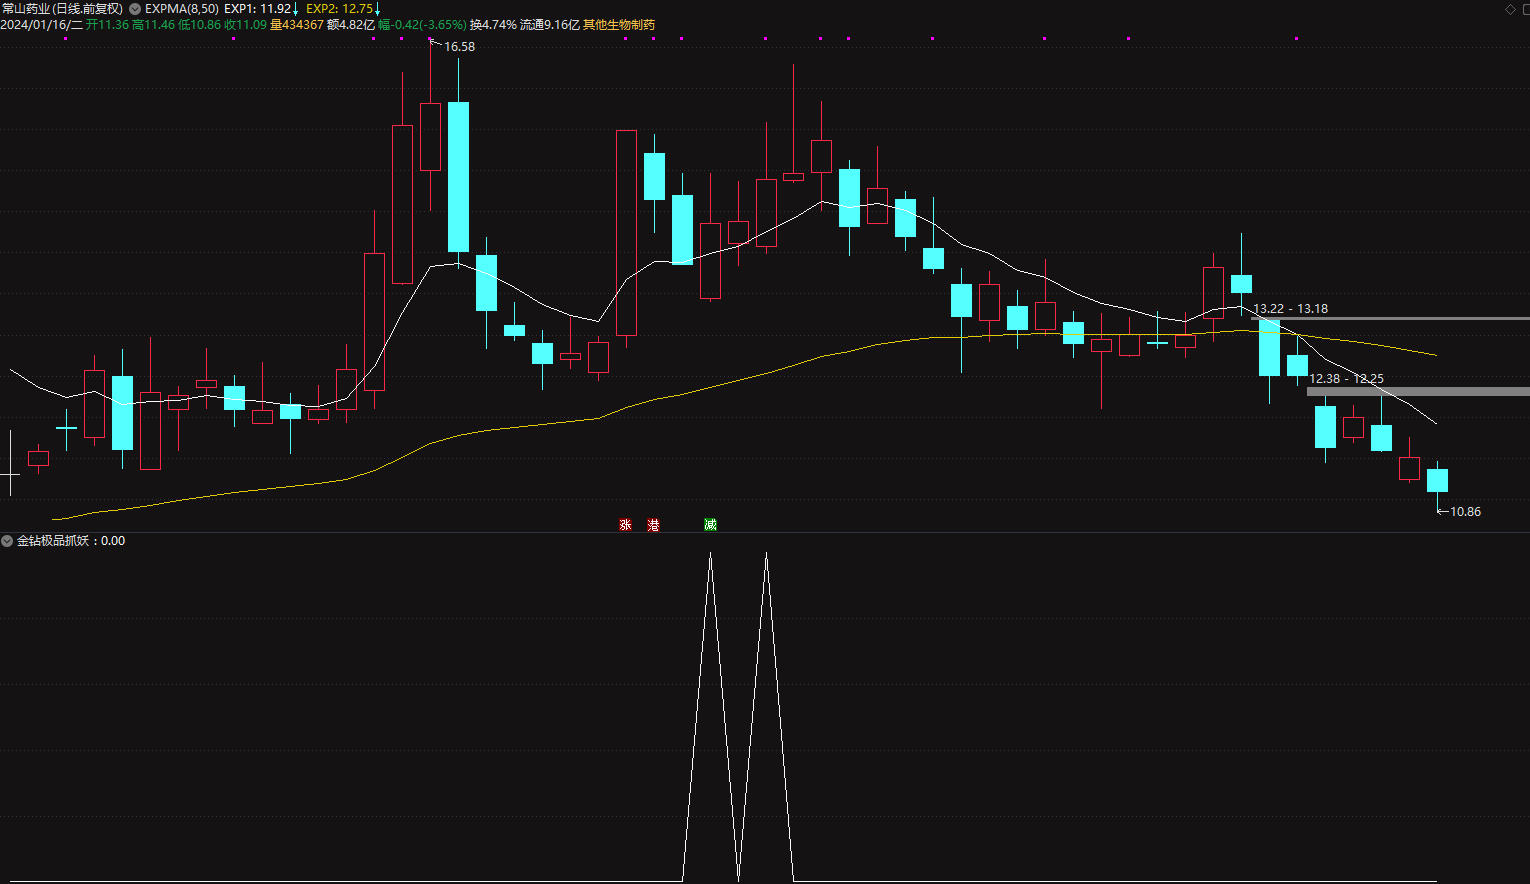Click the red 港 event marker icon
1530x884 pixels.
(x=653, y=525)
